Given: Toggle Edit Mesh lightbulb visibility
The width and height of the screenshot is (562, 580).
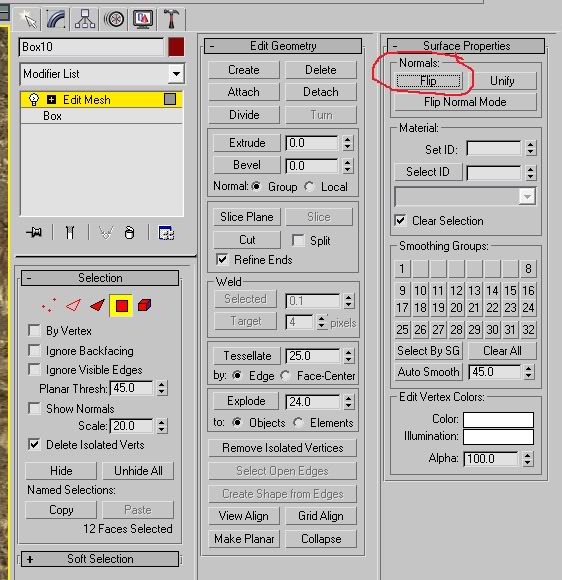Looking at the screenshot, I should [34, 100].
